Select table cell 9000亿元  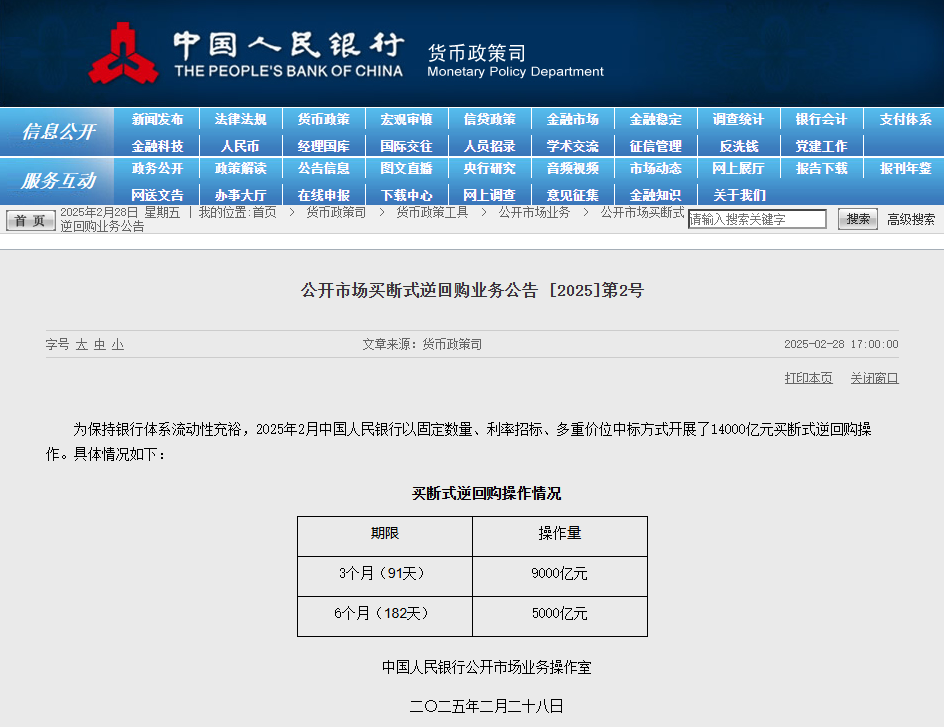tap(560, 576)
